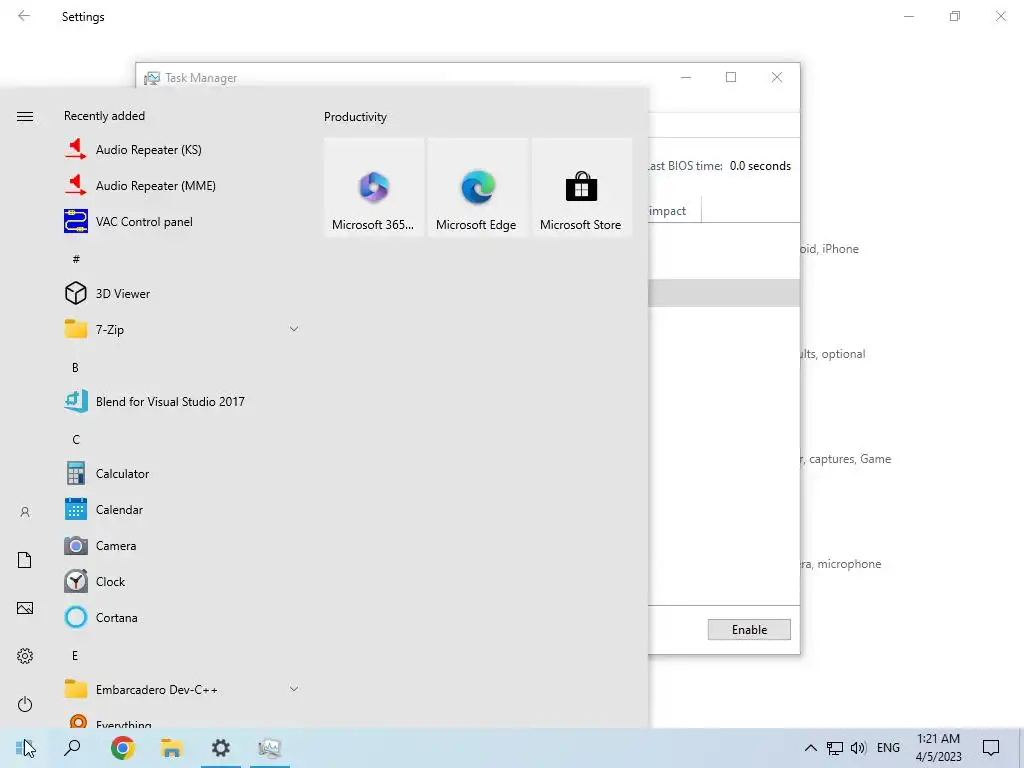Open Pictures from Start sidebar
This screenshot has height=768, width=1024.
(25, 608)
